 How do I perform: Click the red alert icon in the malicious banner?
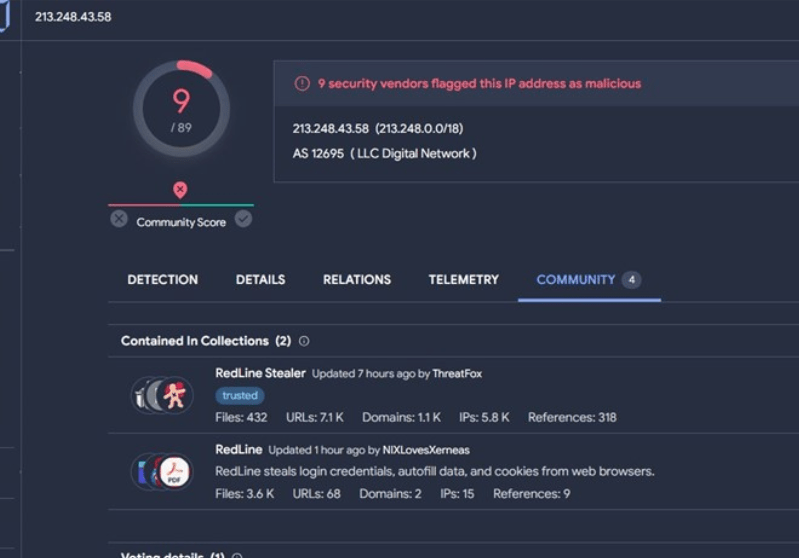(x=302, y=84)
